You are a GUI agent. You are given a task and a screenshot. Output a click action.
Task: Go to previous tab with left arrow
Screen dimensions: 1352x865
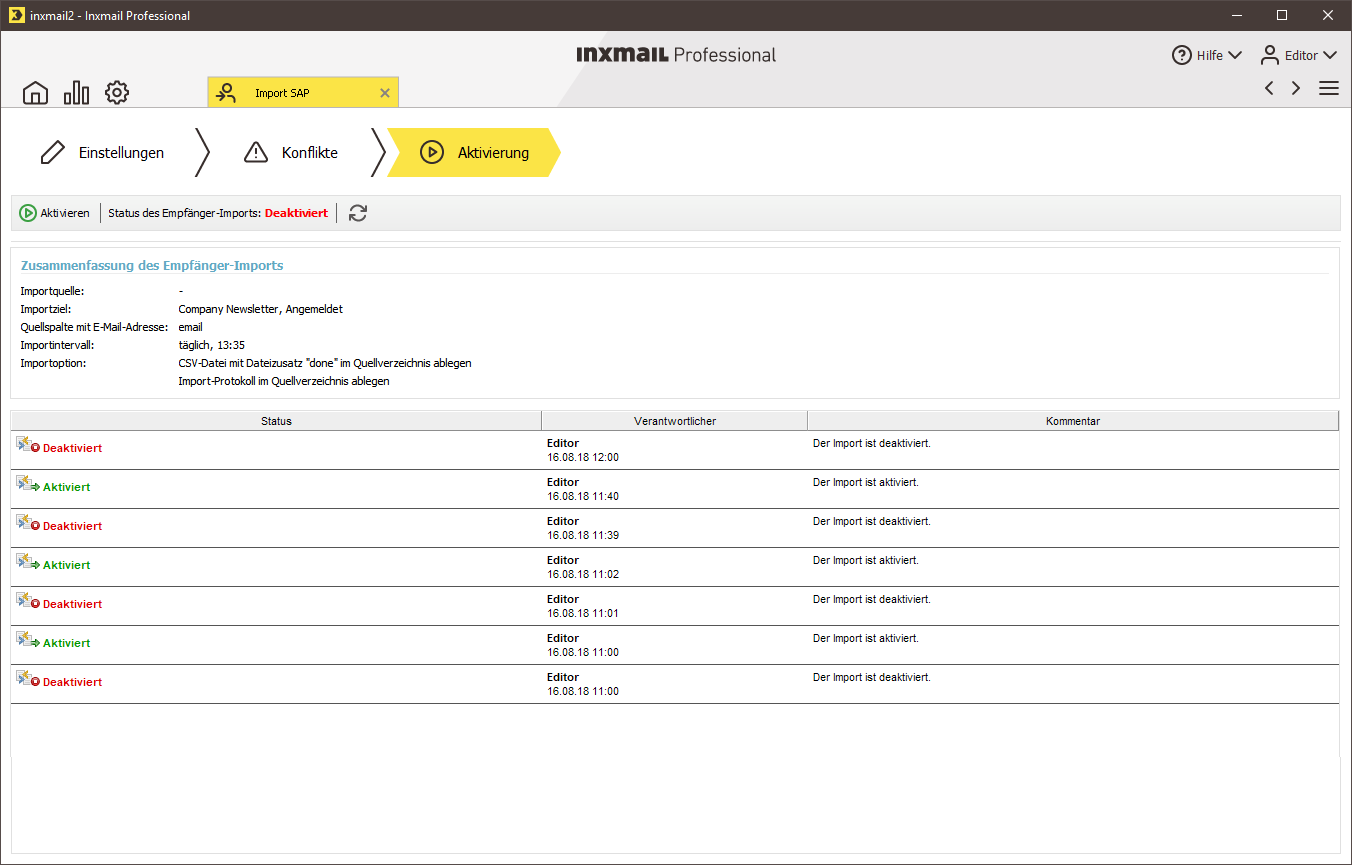[1269, 88]
